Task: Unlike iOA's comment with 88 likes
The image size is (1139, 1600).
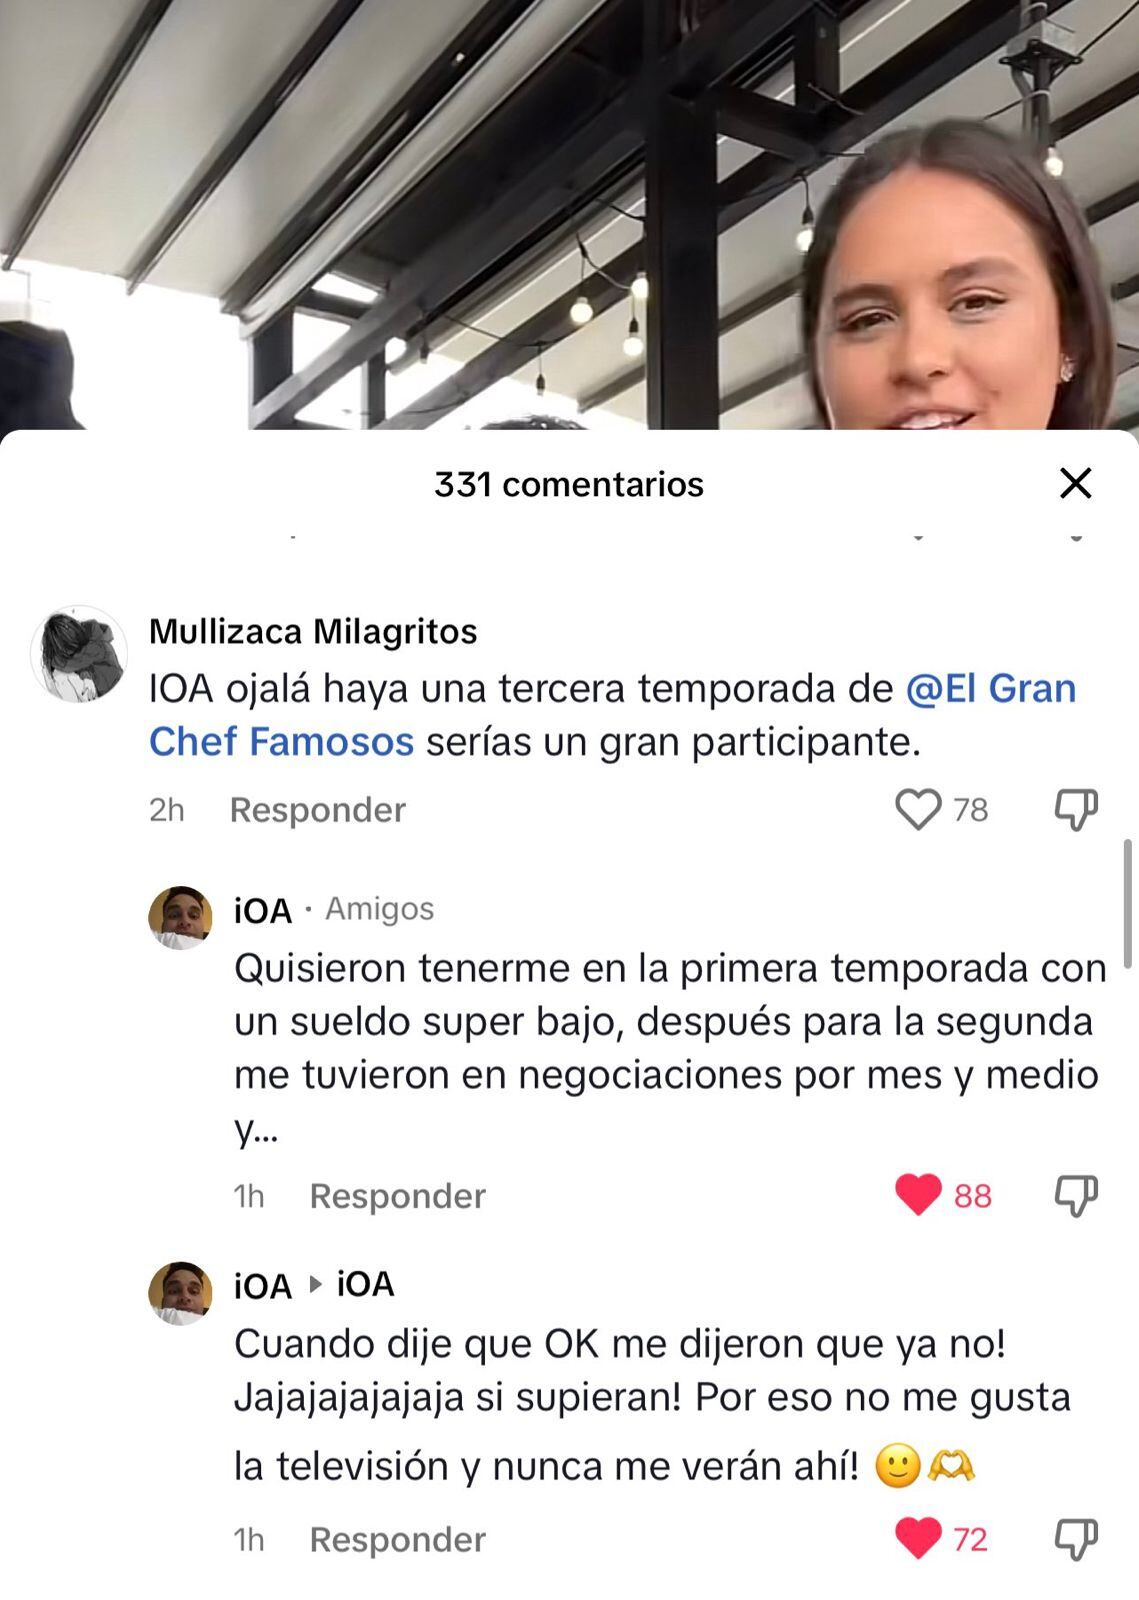Action: pos(917,1195)
